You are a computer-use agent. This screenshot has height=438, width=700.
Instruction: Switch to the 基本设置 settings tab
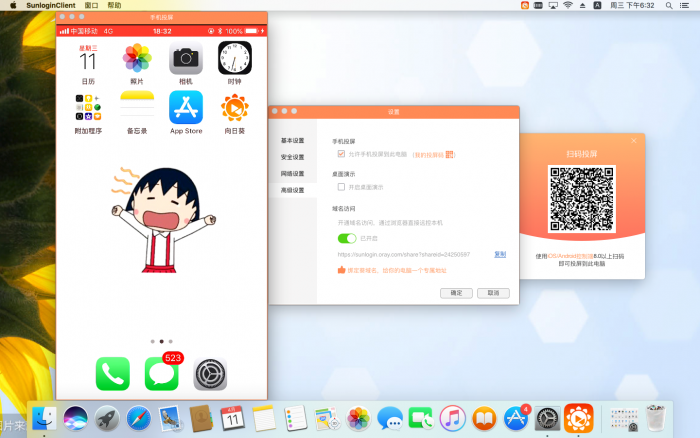[x=292, y=141]
